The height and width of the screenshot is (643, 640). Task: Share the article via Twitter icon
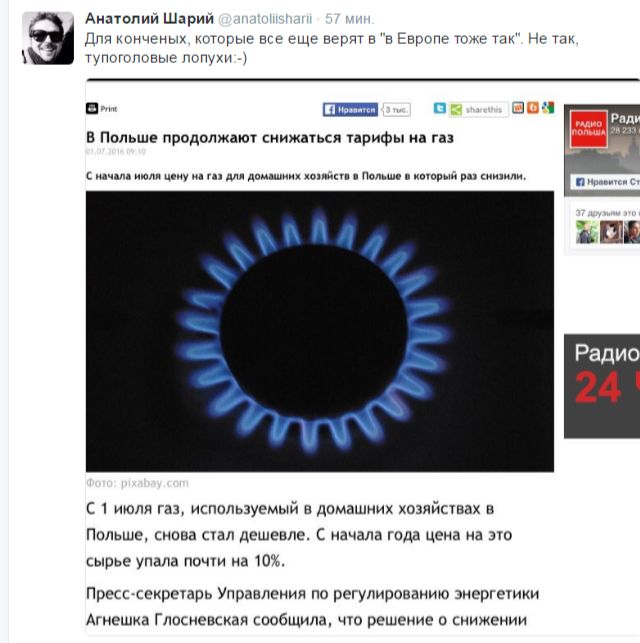pyautogui.click(x=440, y=109)
